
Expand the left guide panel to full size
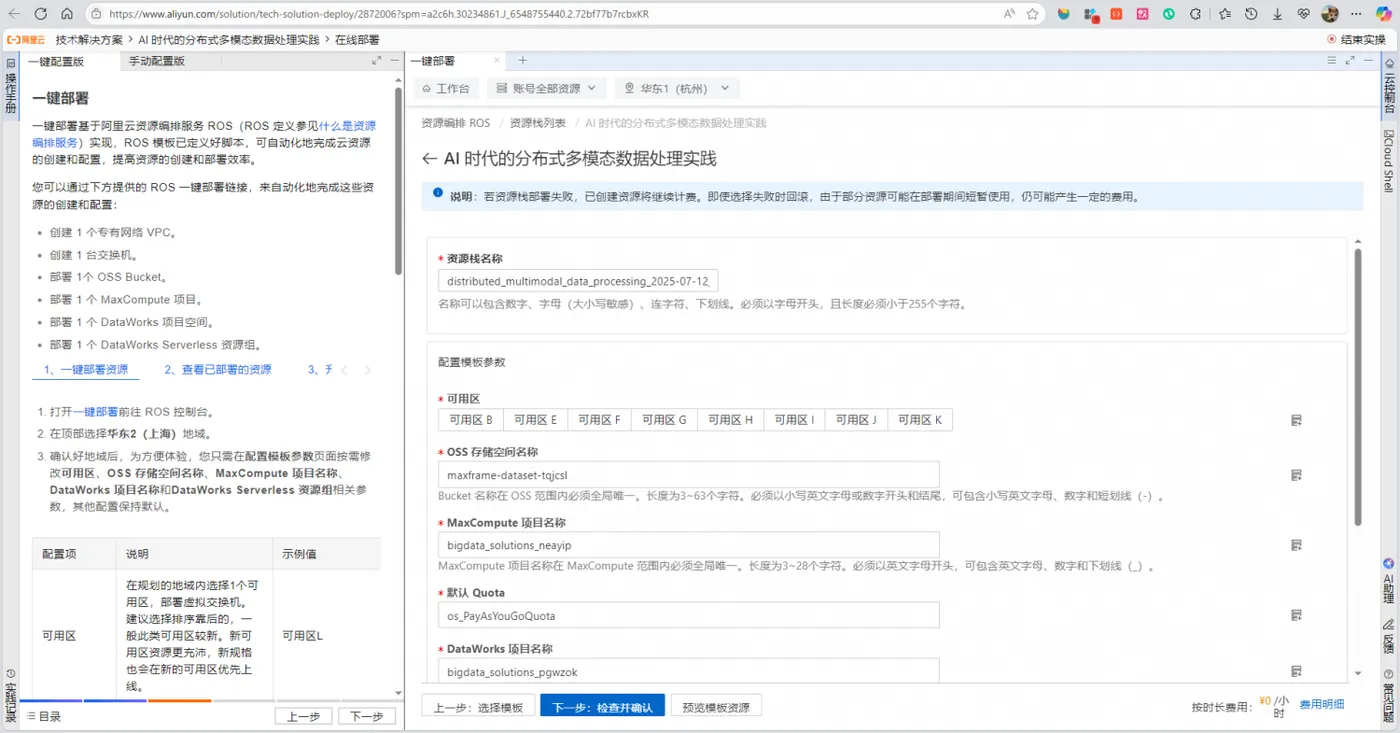pyautogui.click(x=377, y=61)
